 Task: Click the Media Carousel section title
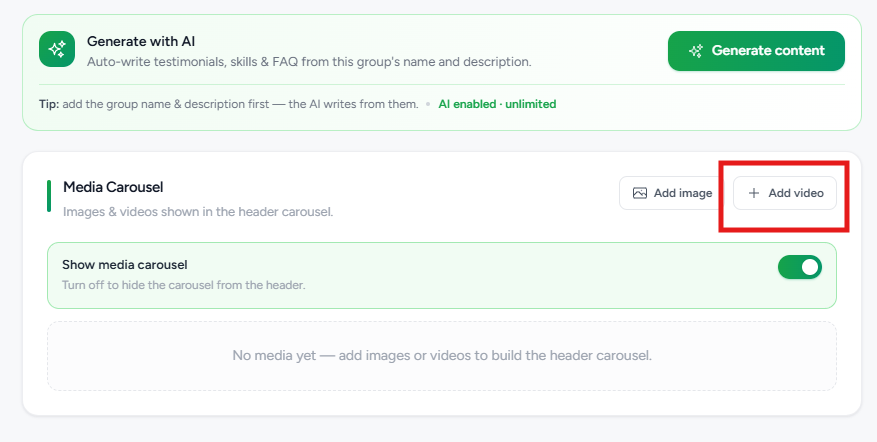click(x=113, y=187)
